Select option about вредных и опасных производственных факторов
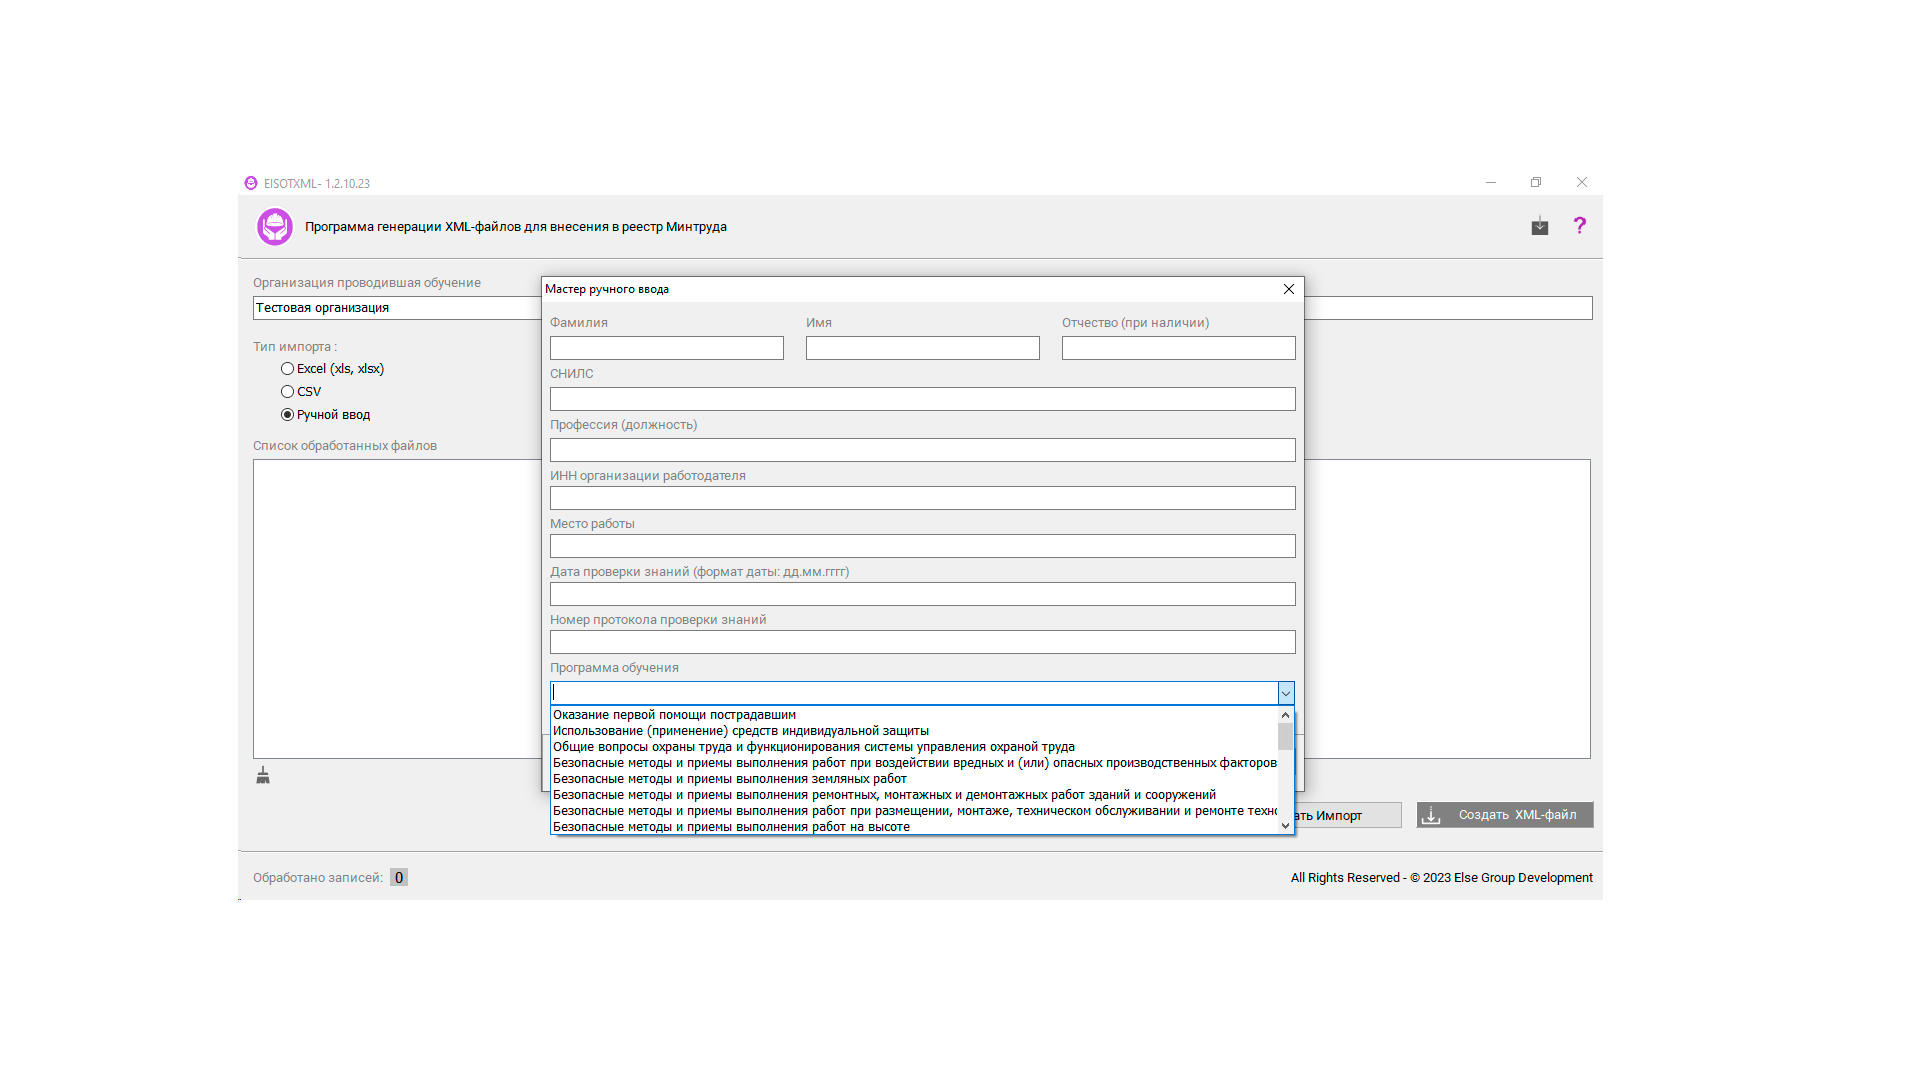Viewport: 1919px width, 1079px height. point(914,763)
